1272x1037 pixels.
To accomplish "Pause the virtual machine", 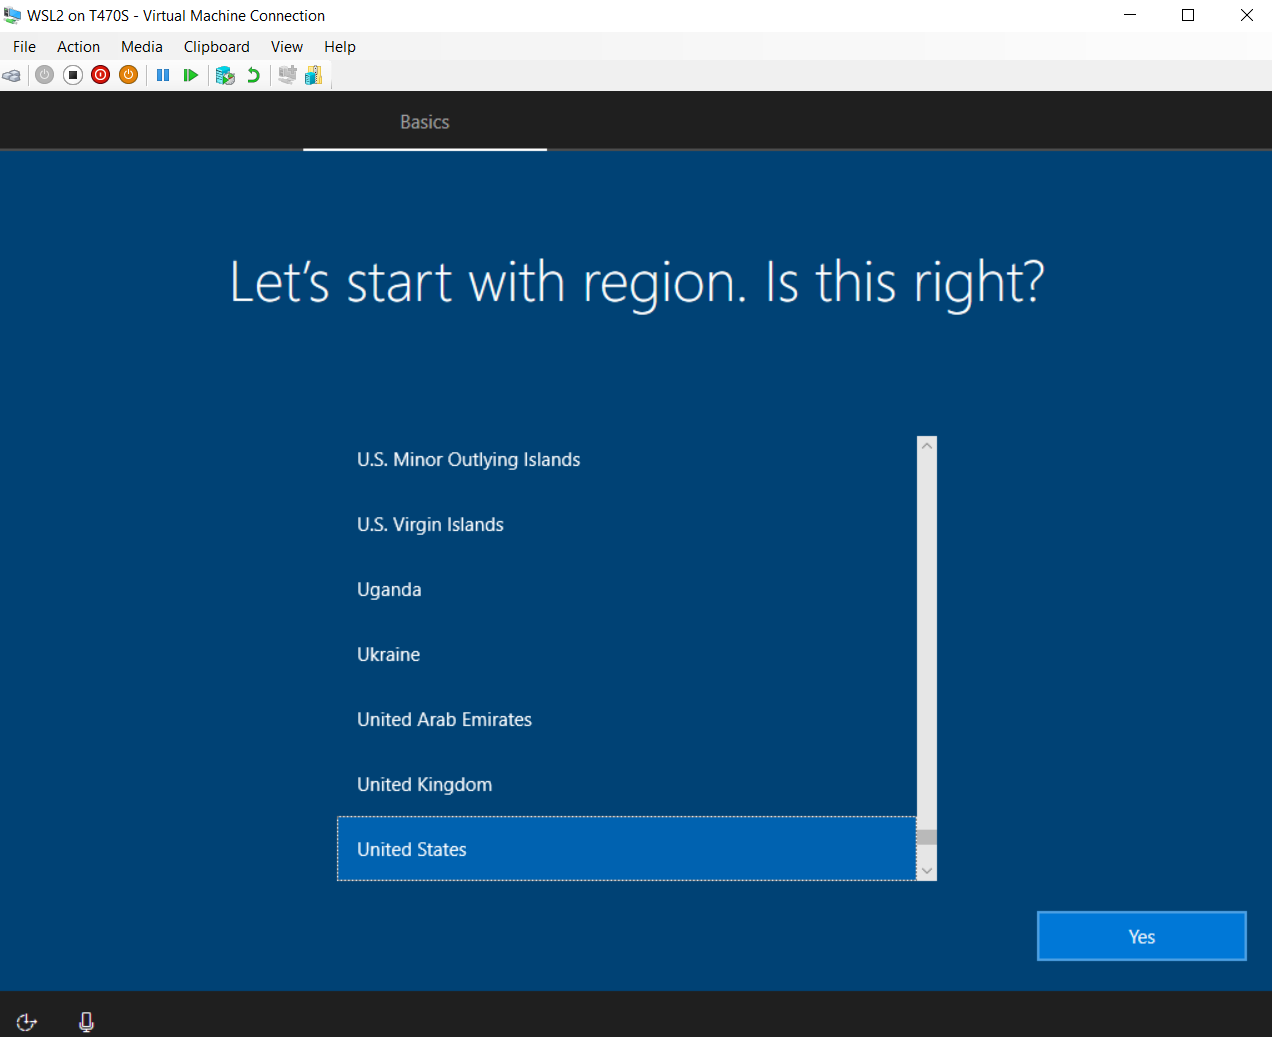I will pyautogui.click(x=163, y=74).
